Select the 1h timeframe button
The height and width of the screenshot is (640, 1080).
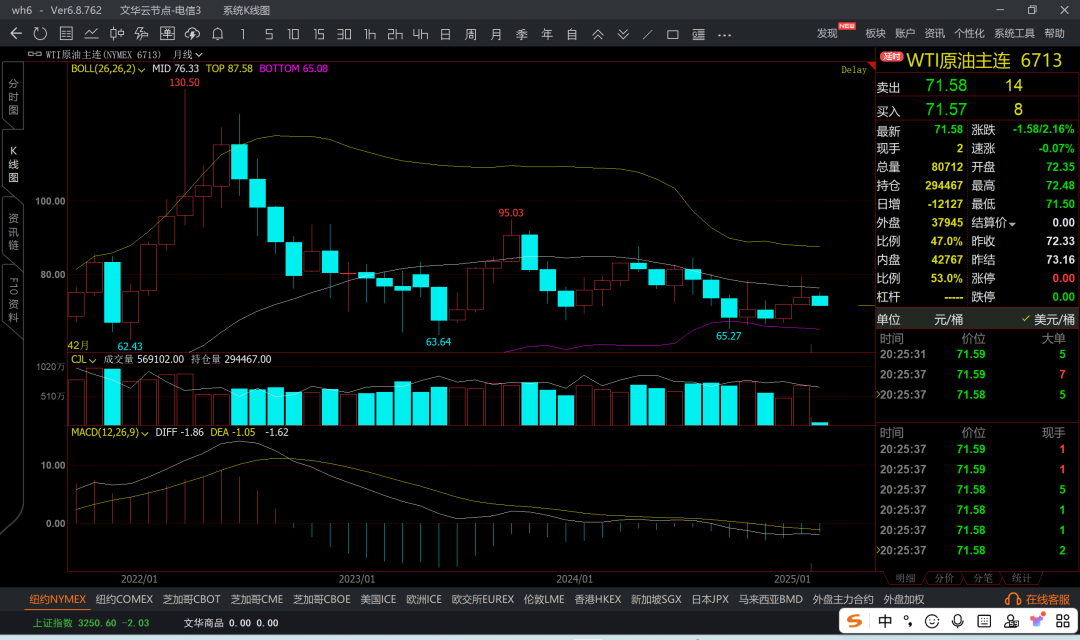tap(370, 34)
